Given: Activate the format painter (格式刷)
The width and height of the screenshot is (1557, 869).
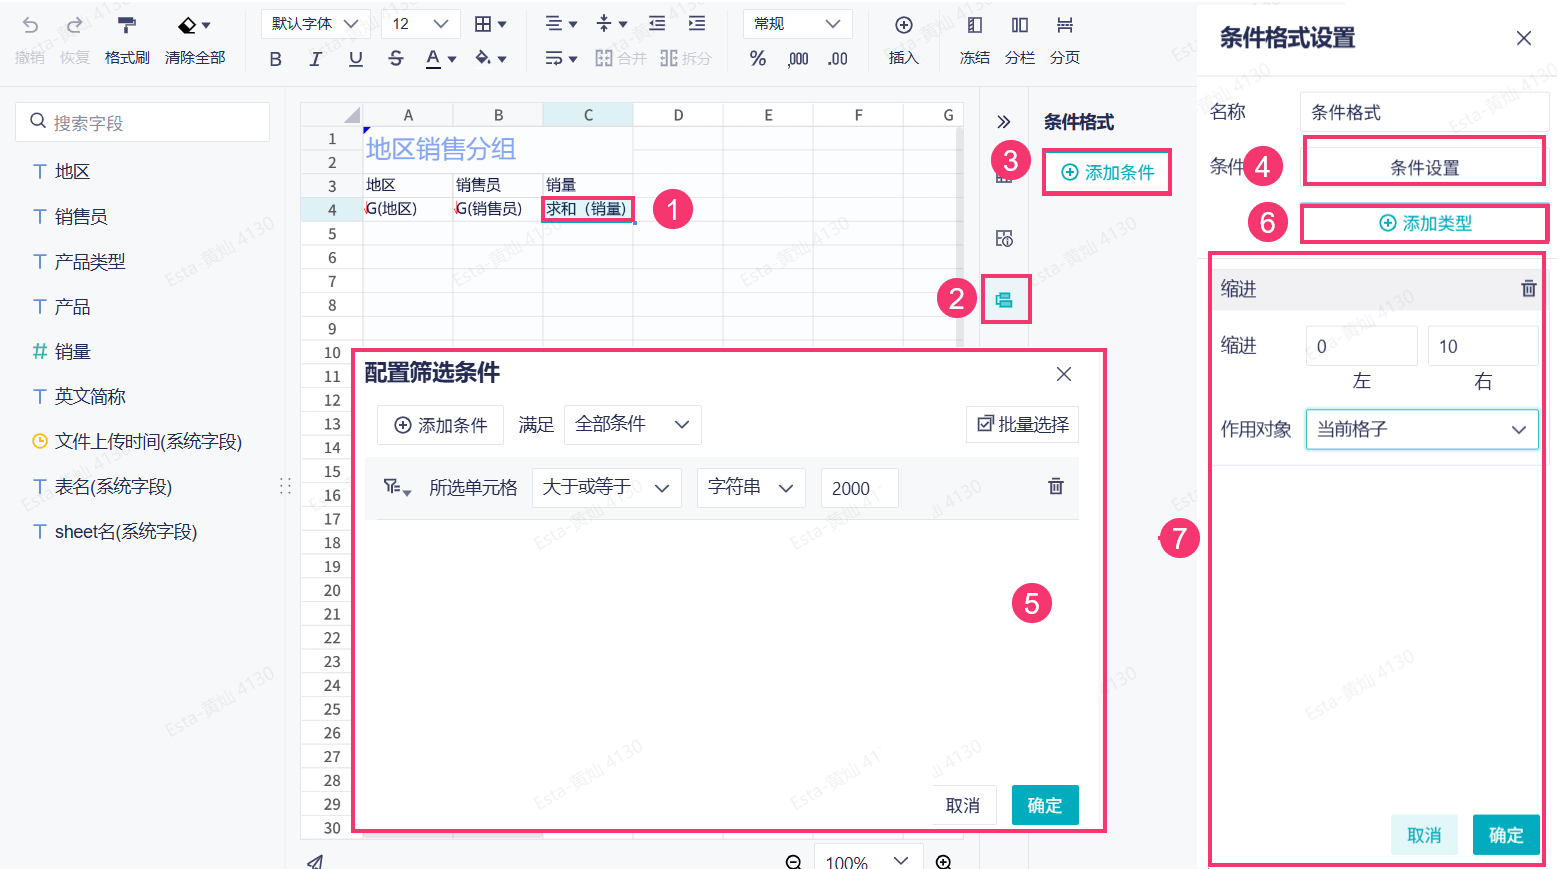Looking at the screenshot, I should 127,40.
